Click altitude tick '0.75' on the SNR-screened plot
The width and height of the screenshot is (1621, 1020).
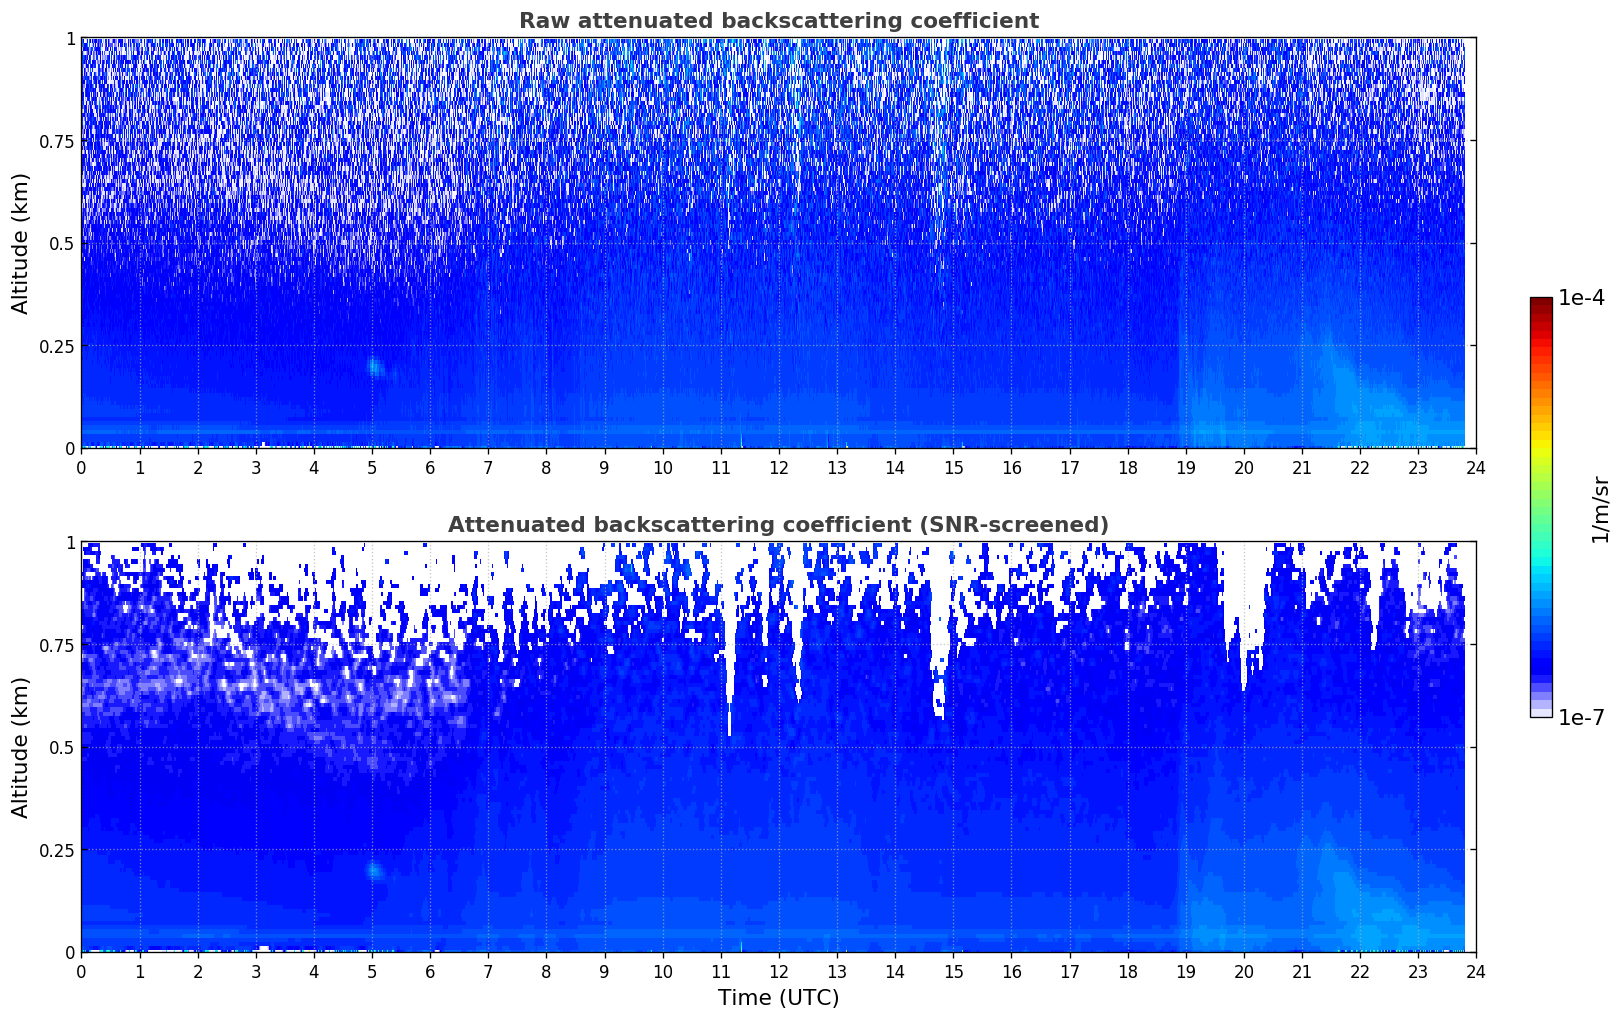[x=57, y=645]
